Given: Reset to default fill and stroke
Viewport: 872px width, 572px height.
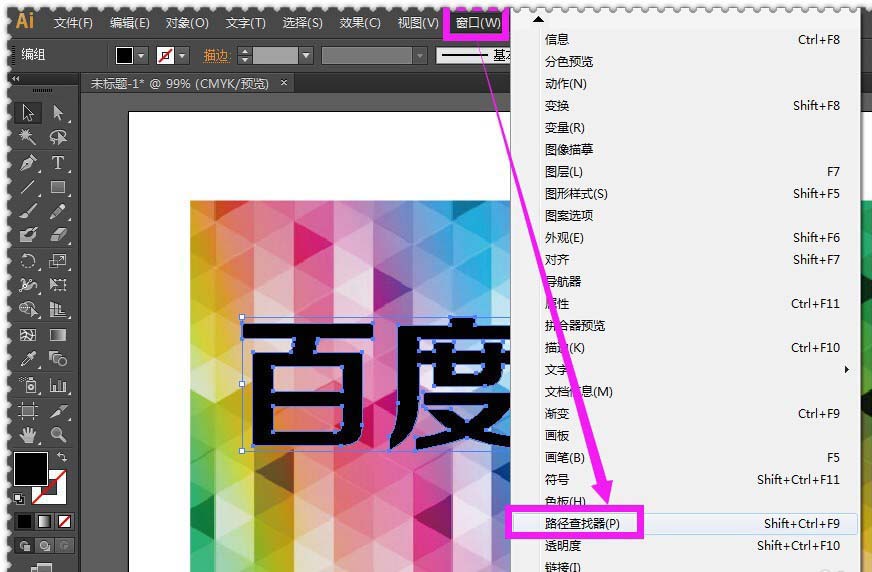Looking at the screenshot, I should point(19,499).
